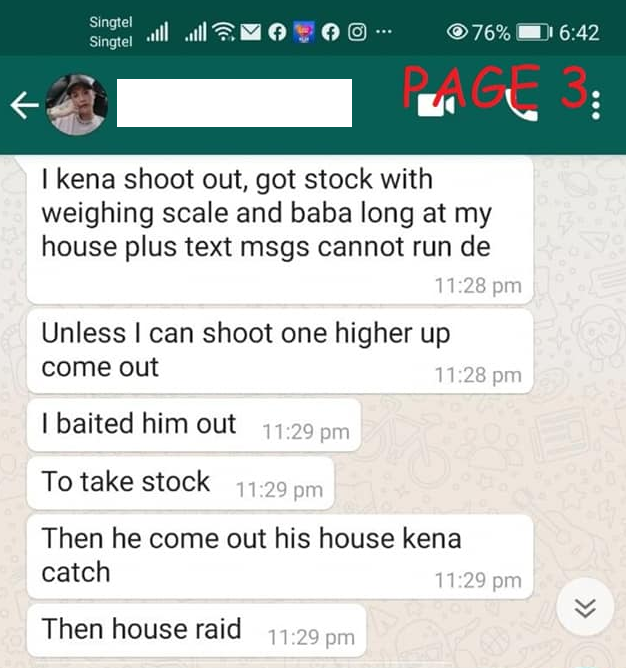Select the "I kena shoot out" message

pyautogui.click(x=280, y=230)
